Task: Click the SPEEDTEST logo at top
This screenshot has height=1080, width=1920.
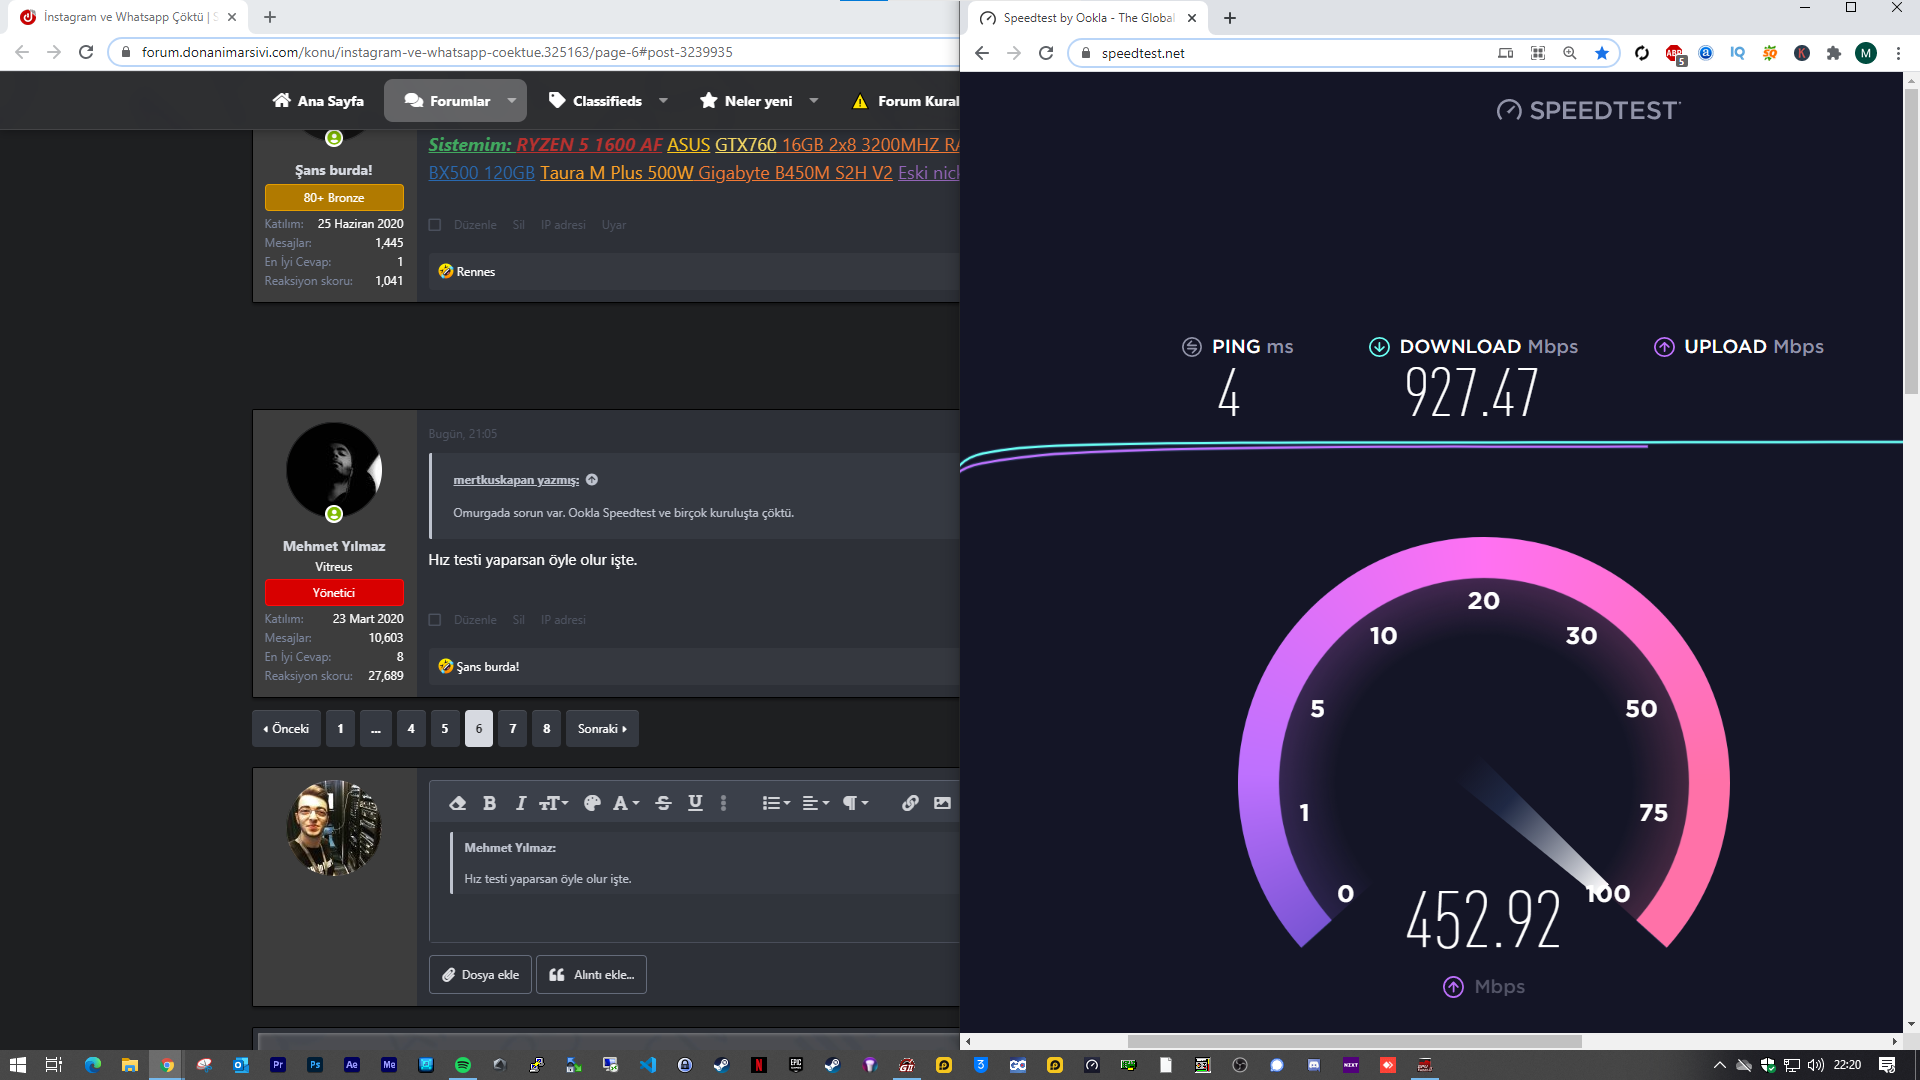Action: [1589, 110]
